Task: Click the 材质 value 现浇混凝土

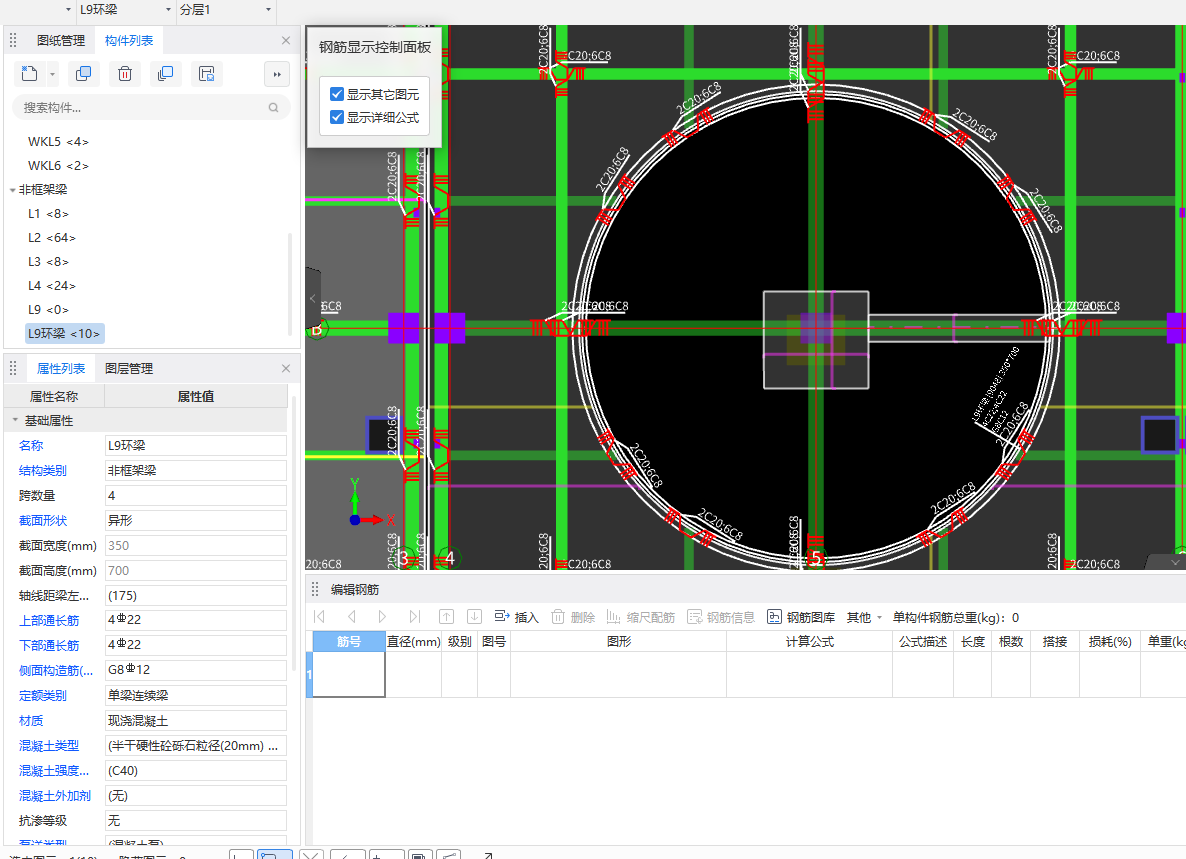Action: (196, 721)
